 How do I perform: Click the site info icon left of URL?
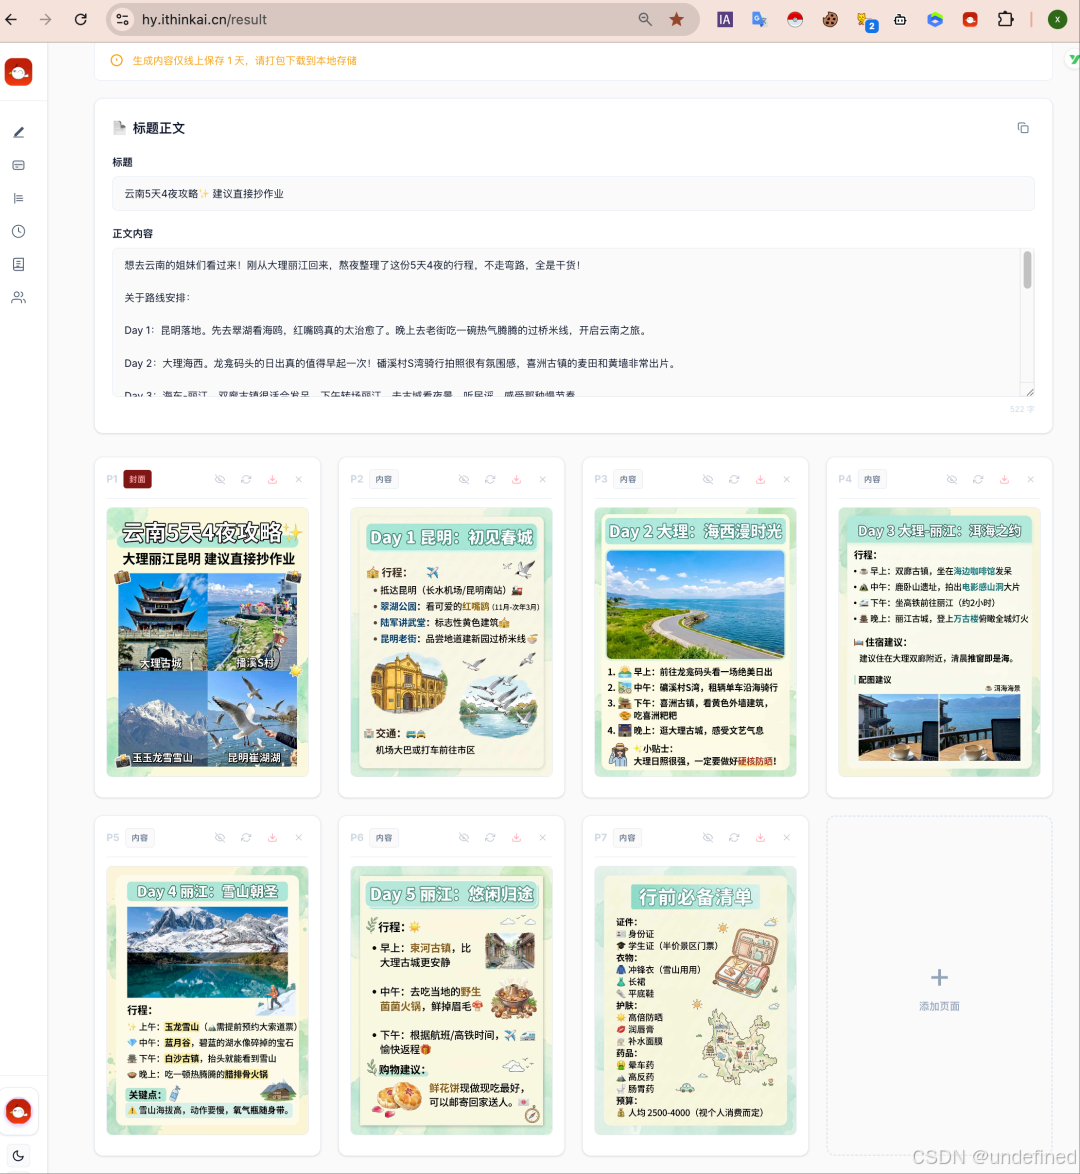click(122, 19)
